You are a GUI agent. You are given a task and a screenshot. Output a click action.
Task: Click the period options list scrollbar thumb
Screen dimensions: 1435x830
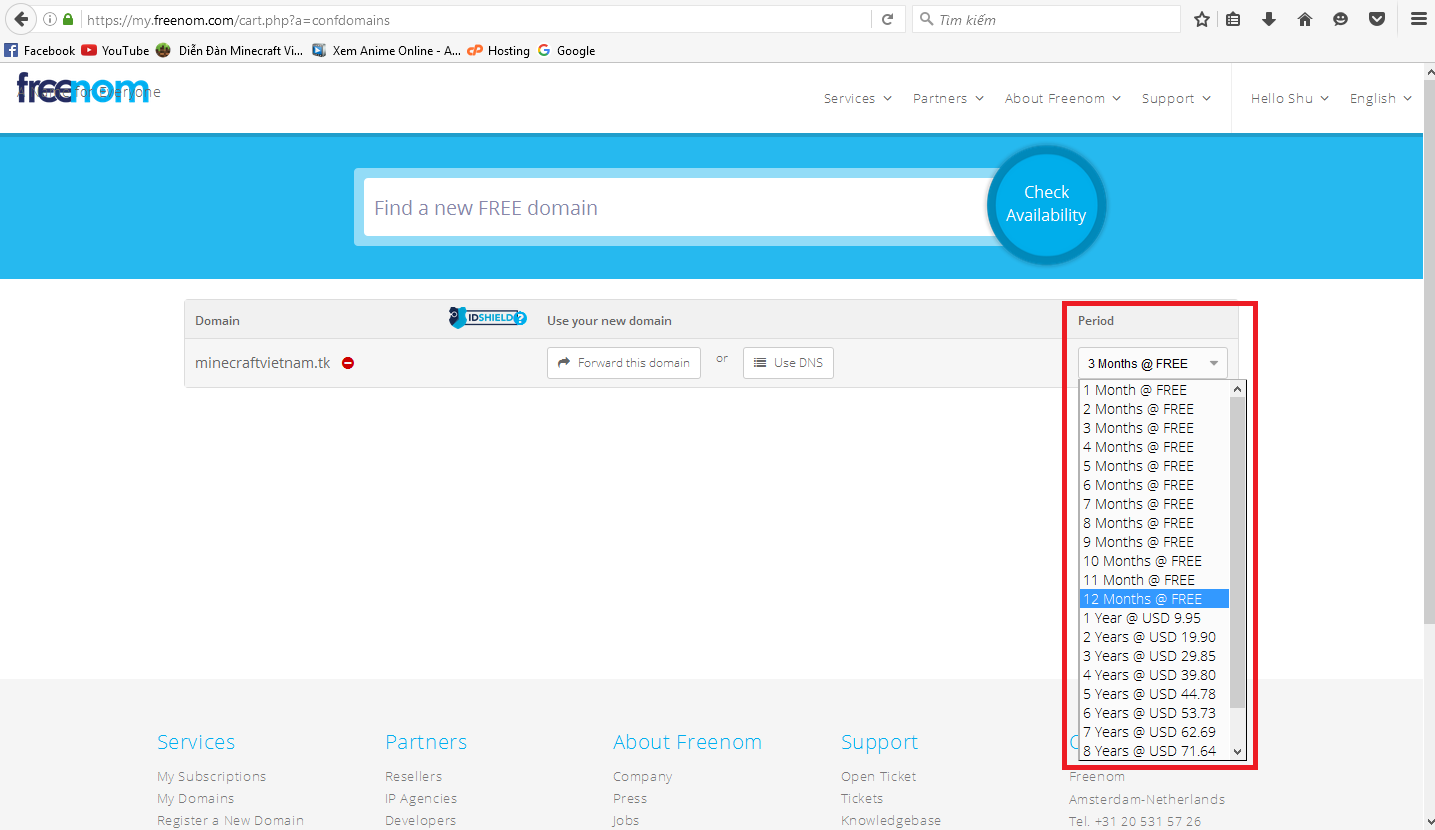(1238, 552)
